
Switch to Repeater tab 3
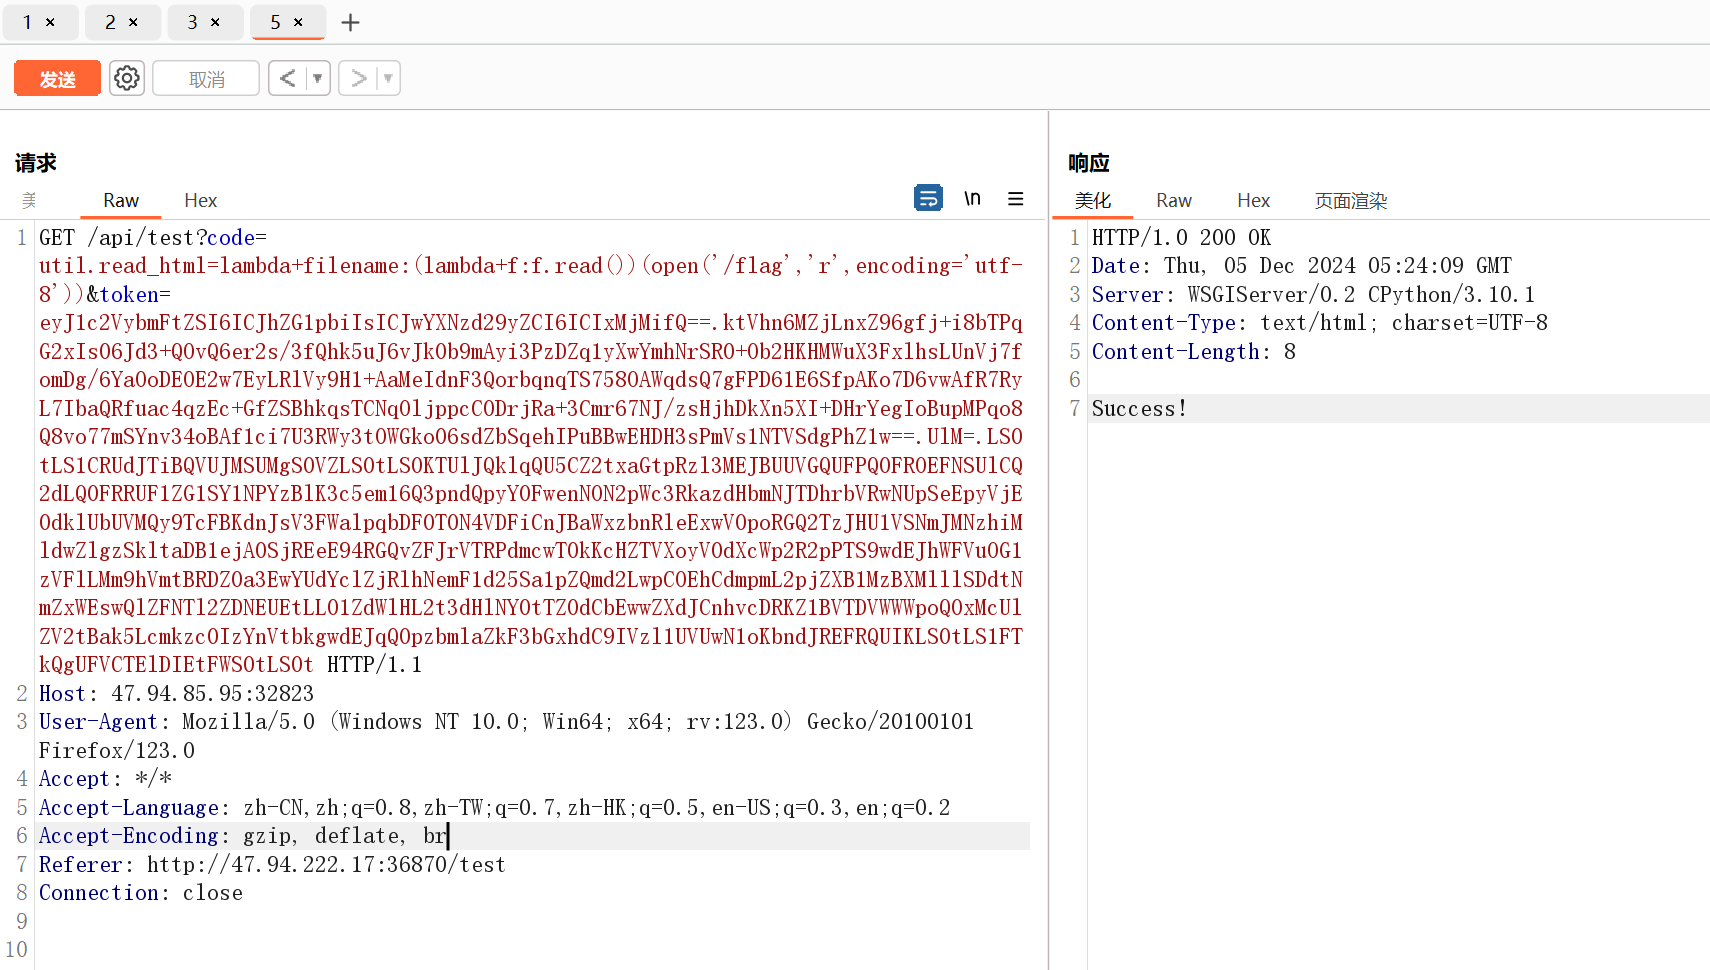(192, 22)
